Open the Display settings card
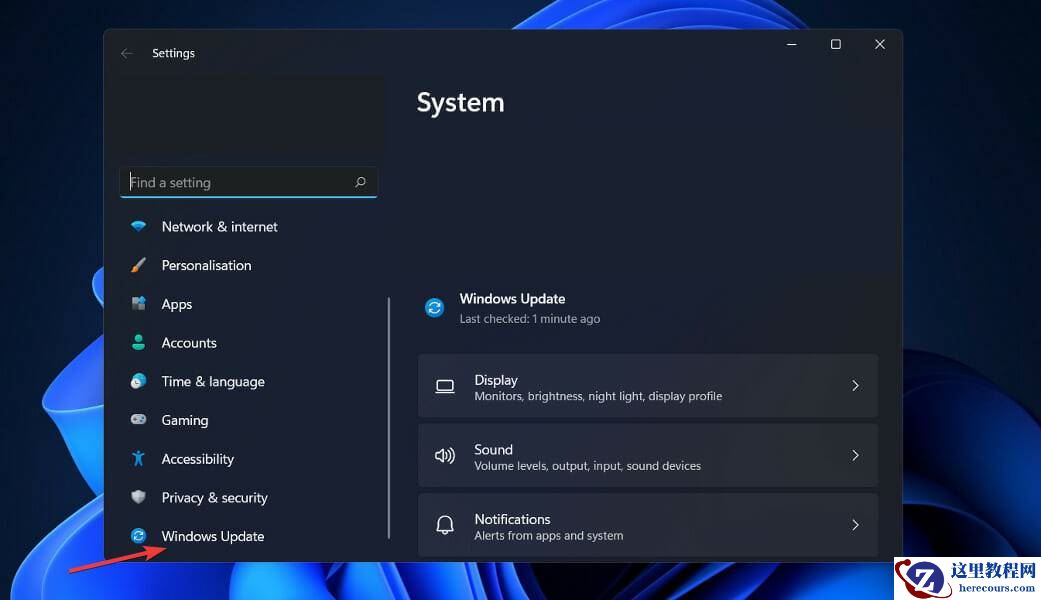 click(x=648, y=386)
